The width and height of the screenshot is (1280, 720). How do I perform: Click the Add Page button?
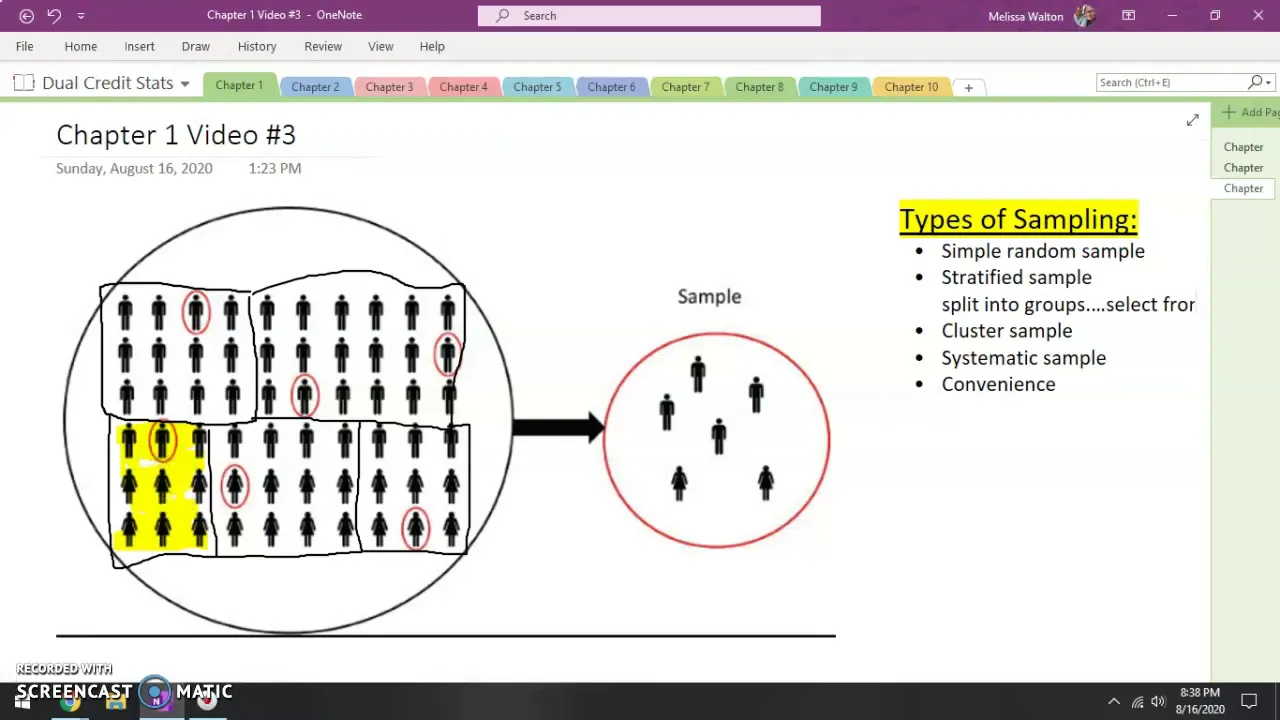[x=1250, y=113]
